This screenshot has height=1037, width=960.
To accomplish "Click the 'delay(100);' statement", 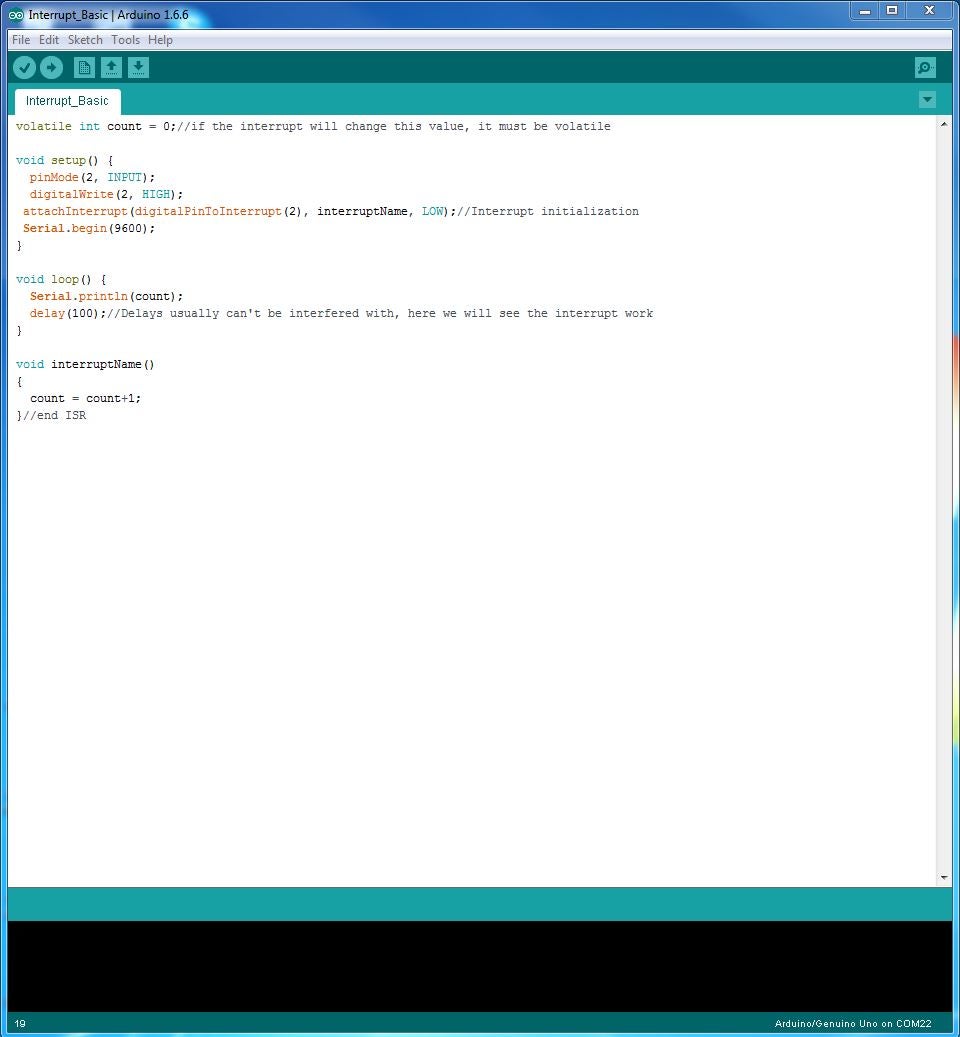I will click(x=68, y=313).
